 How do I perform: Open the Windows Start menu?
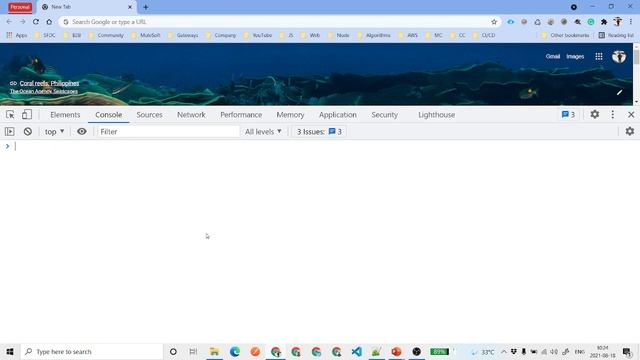(x=10, y=351)
